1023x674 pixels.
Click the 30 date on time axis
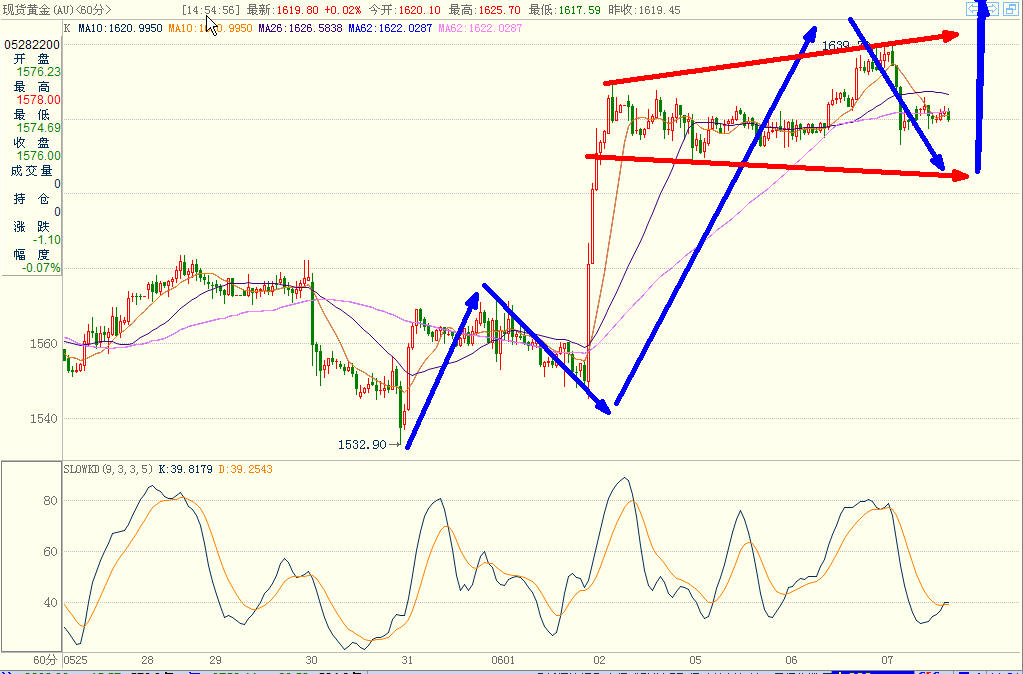(311, 660)
